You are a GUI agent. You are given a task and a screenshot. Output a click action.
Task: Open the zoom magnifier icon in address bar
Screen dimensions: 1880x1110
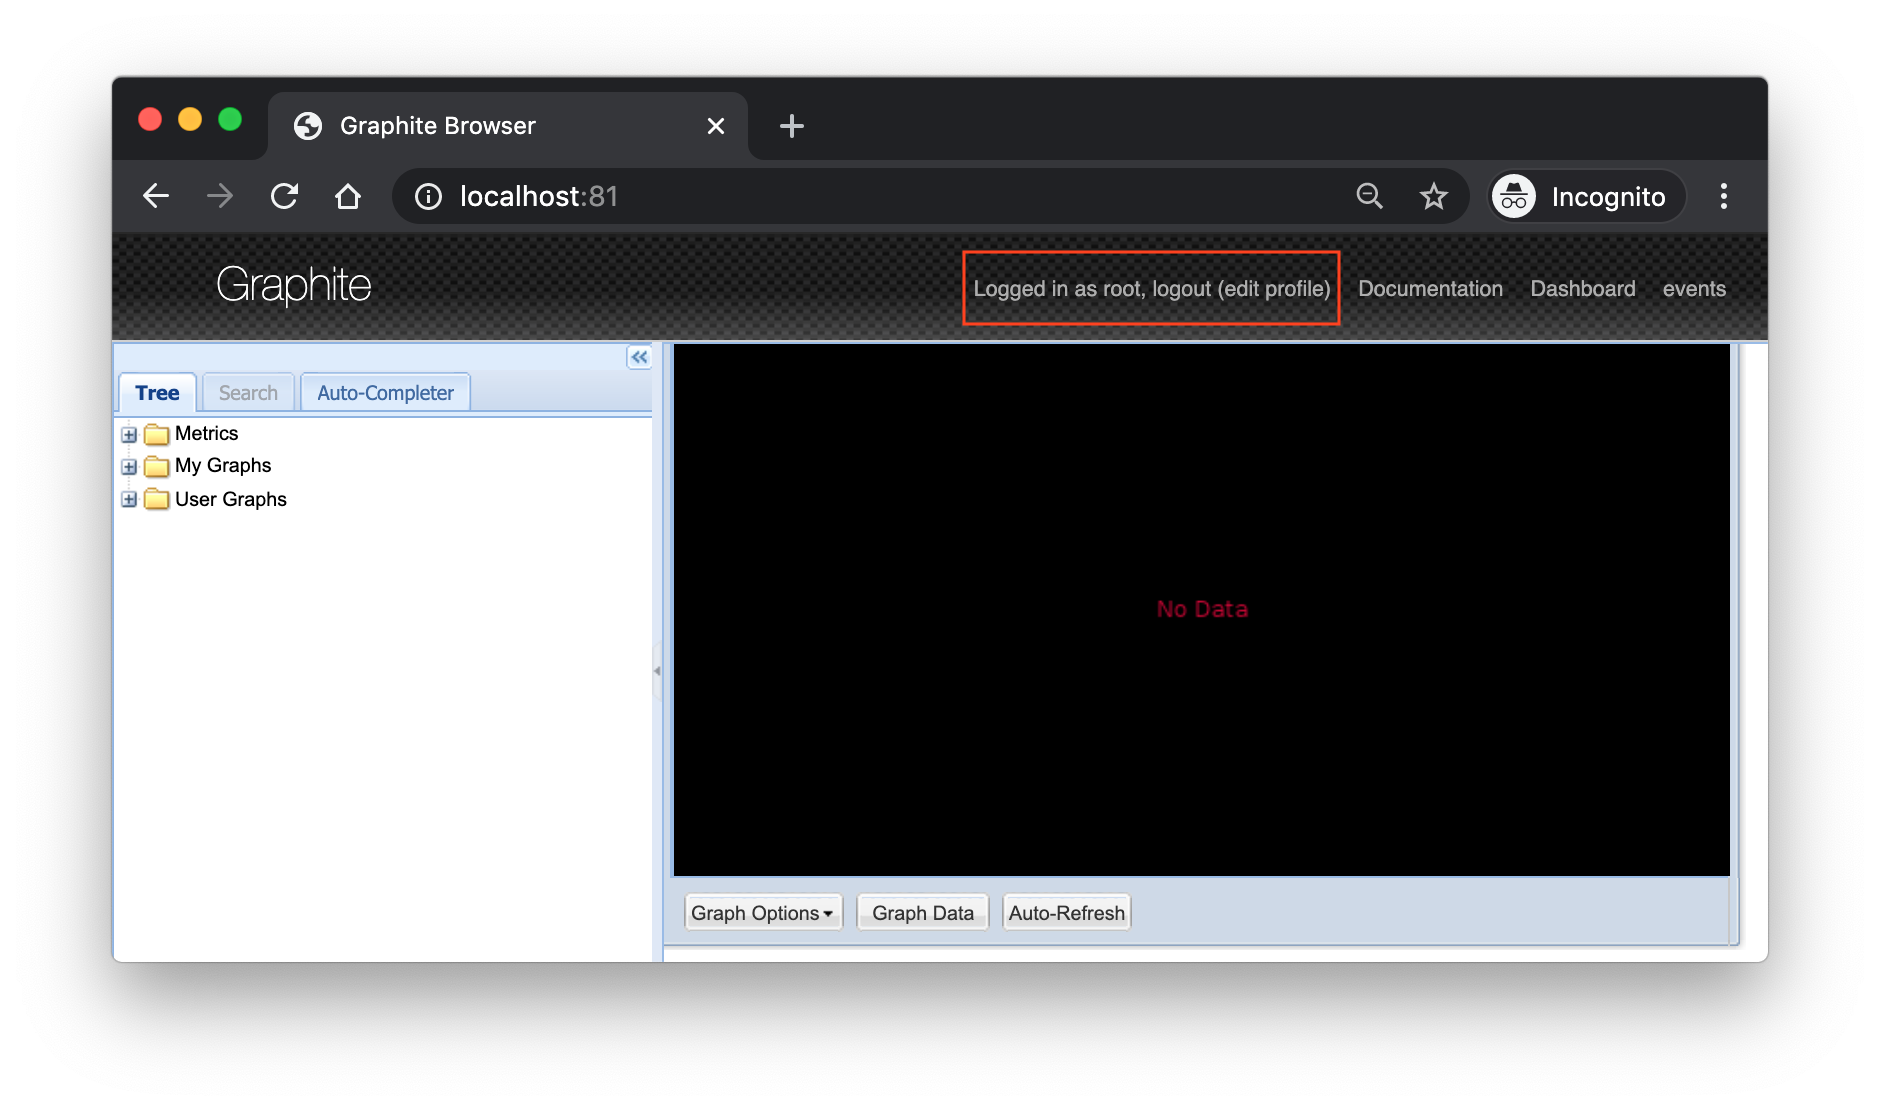point(1369,196)
